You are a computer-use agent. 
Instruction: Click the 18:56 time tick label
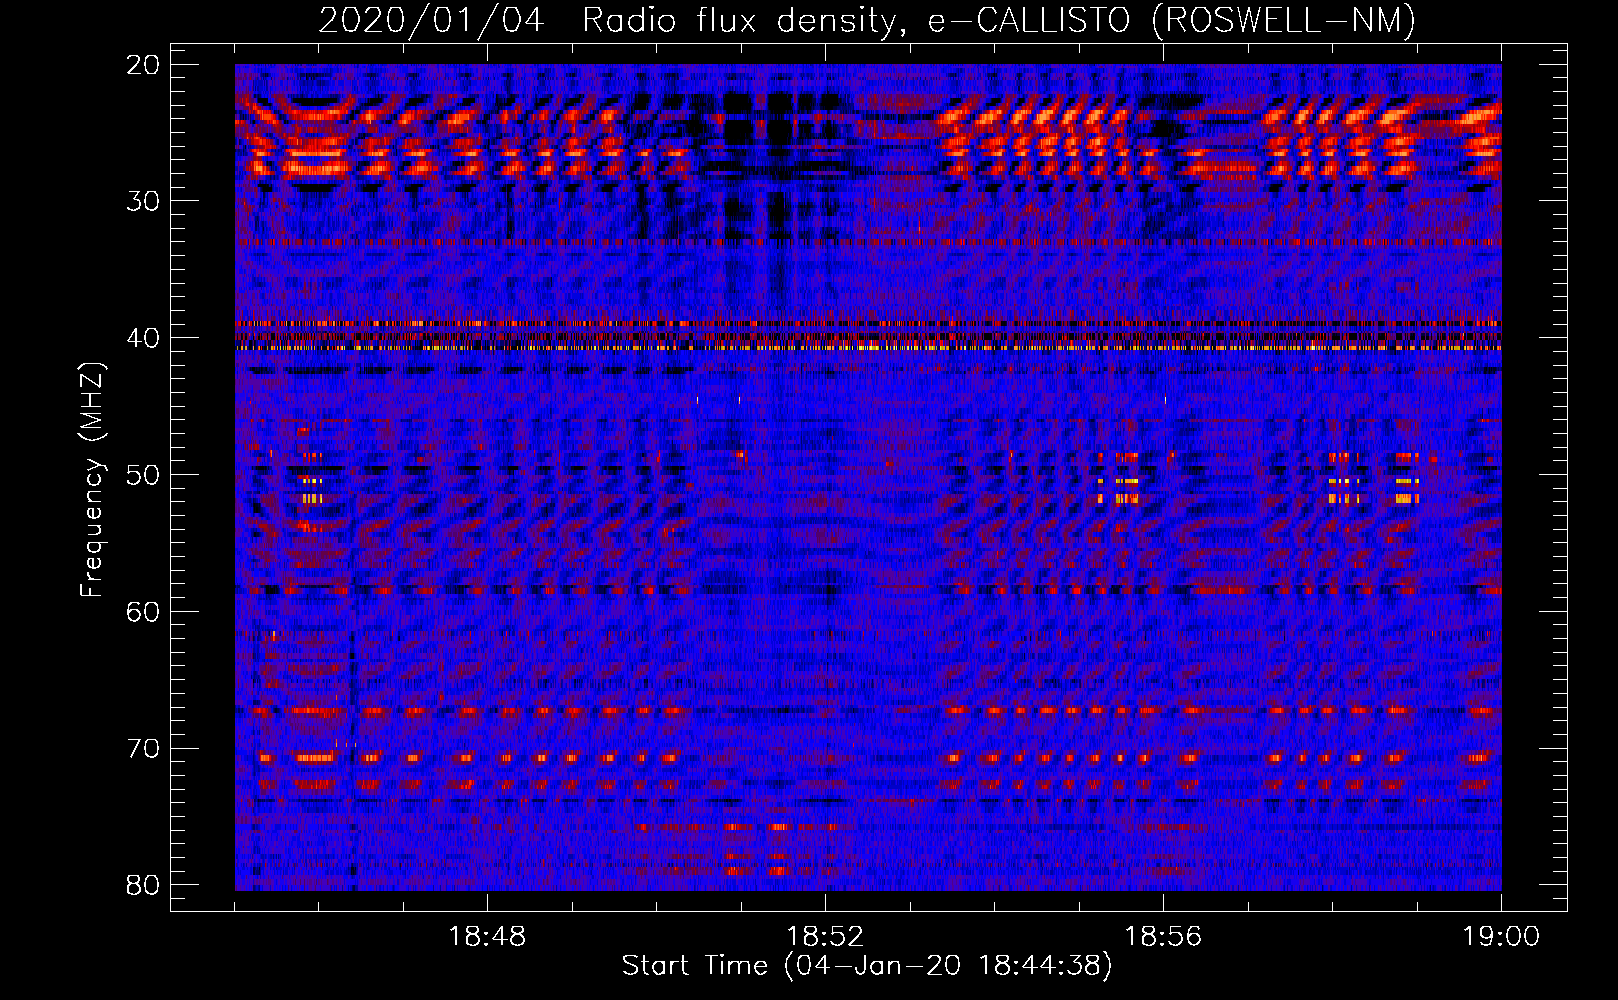pyautogui.click(x=1163, y=937)
